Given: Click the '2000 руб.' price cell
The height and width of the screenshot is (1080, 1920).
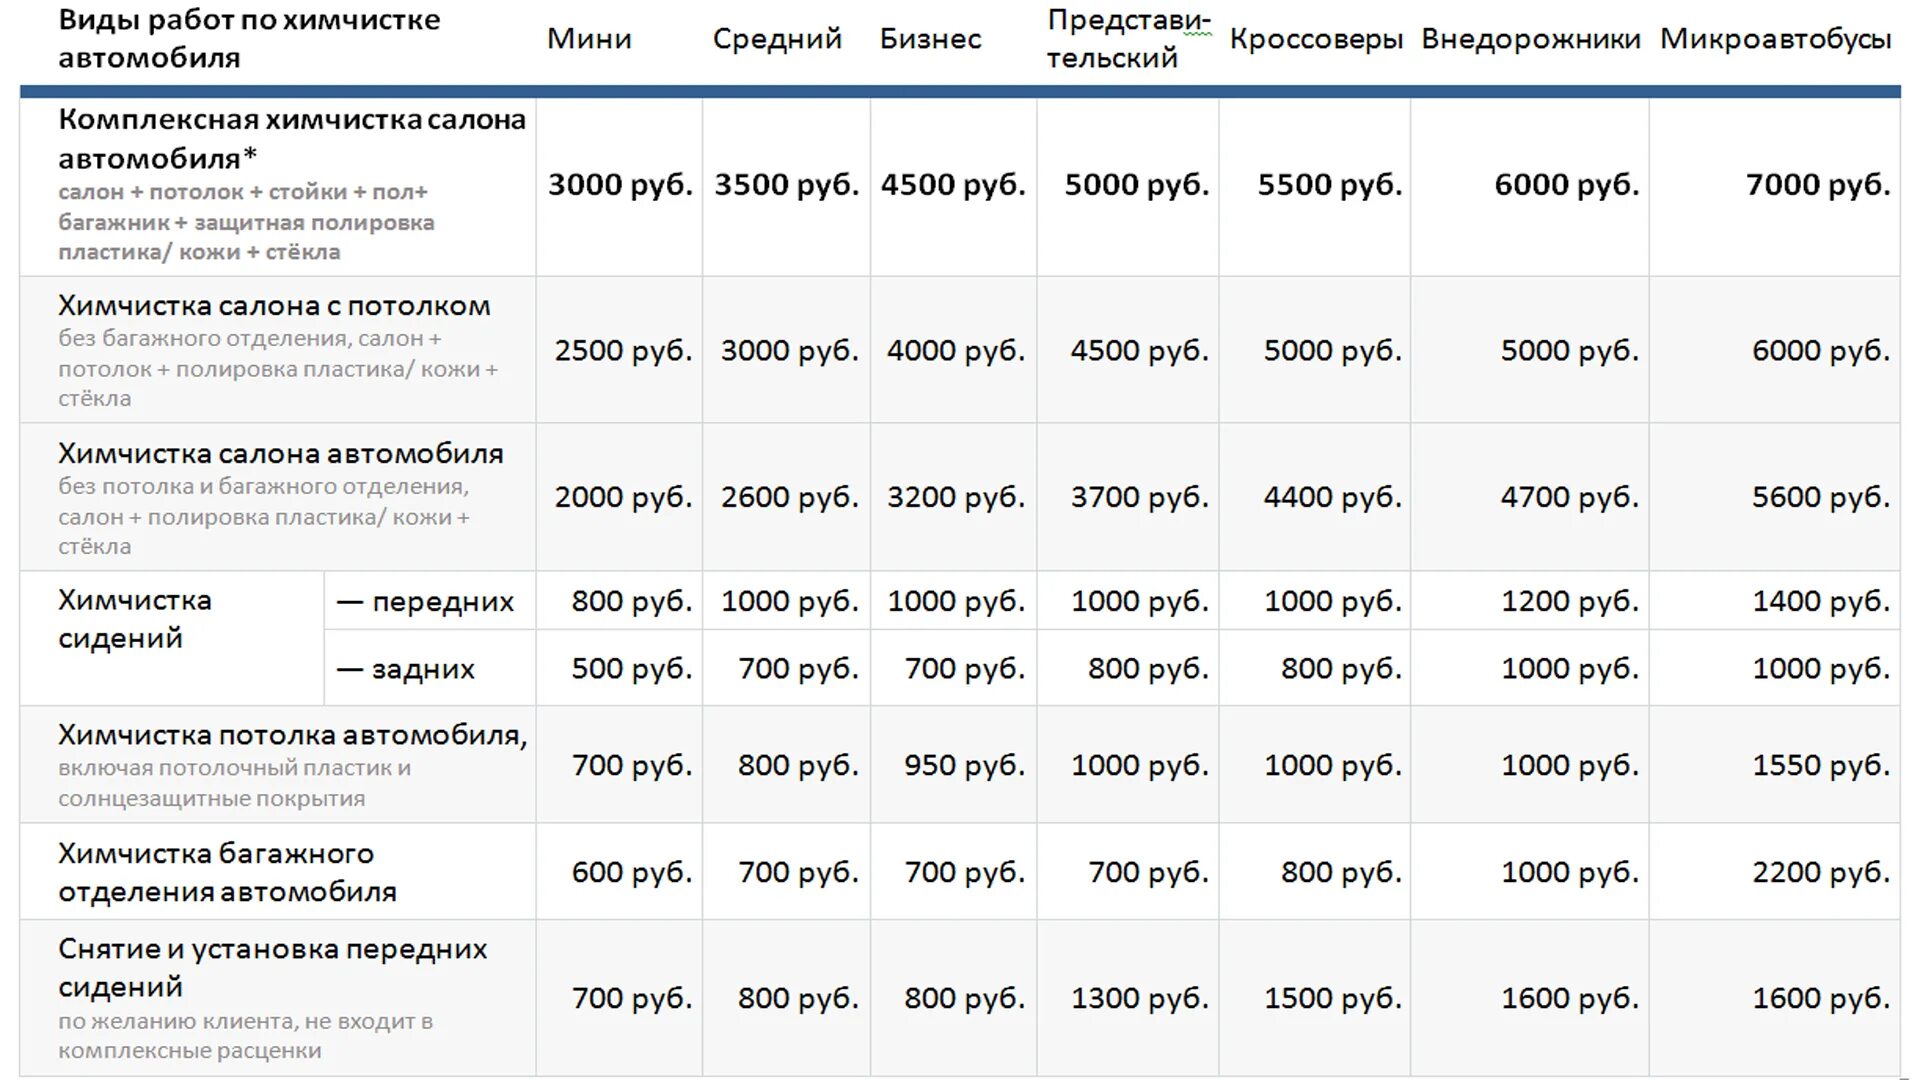Looking at the screenshot, I should tap(624, 496).
